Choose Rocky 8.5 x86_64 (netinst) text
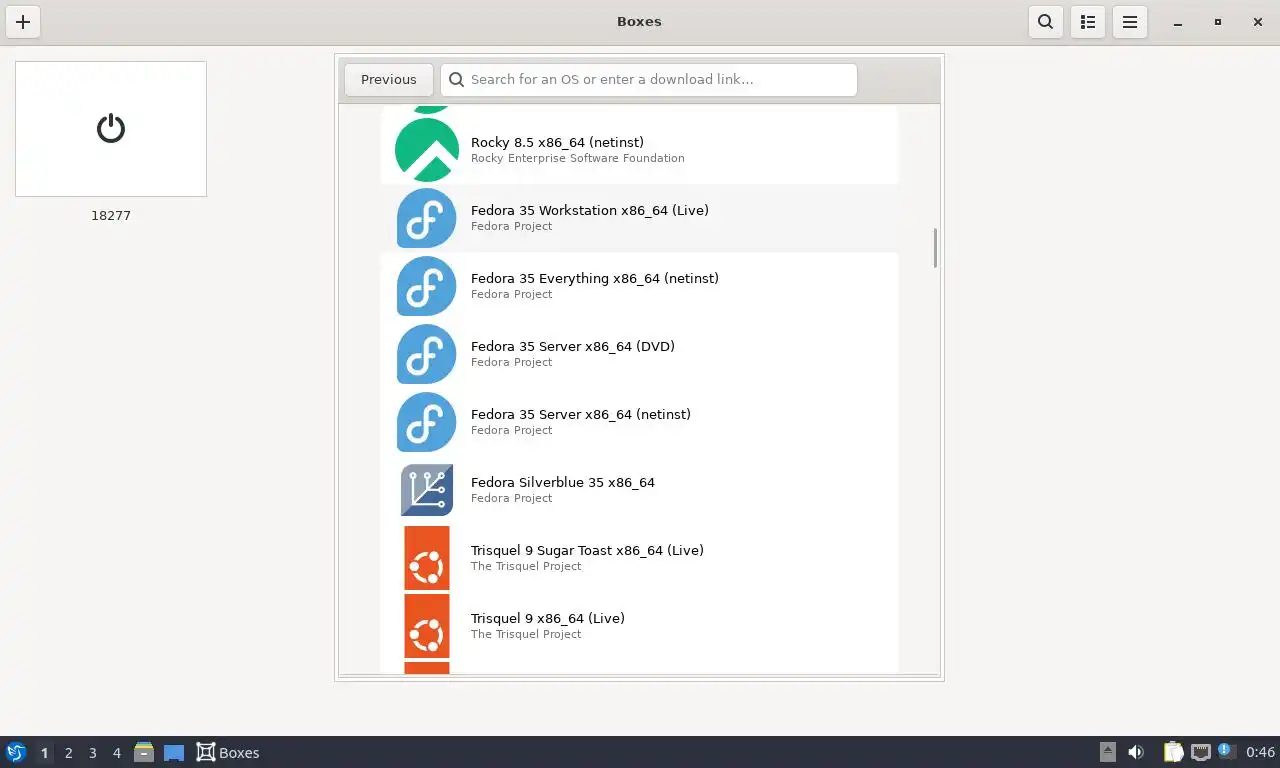Image resolution: width=1280 pixels, height=768 pixels. click(557, 142)
